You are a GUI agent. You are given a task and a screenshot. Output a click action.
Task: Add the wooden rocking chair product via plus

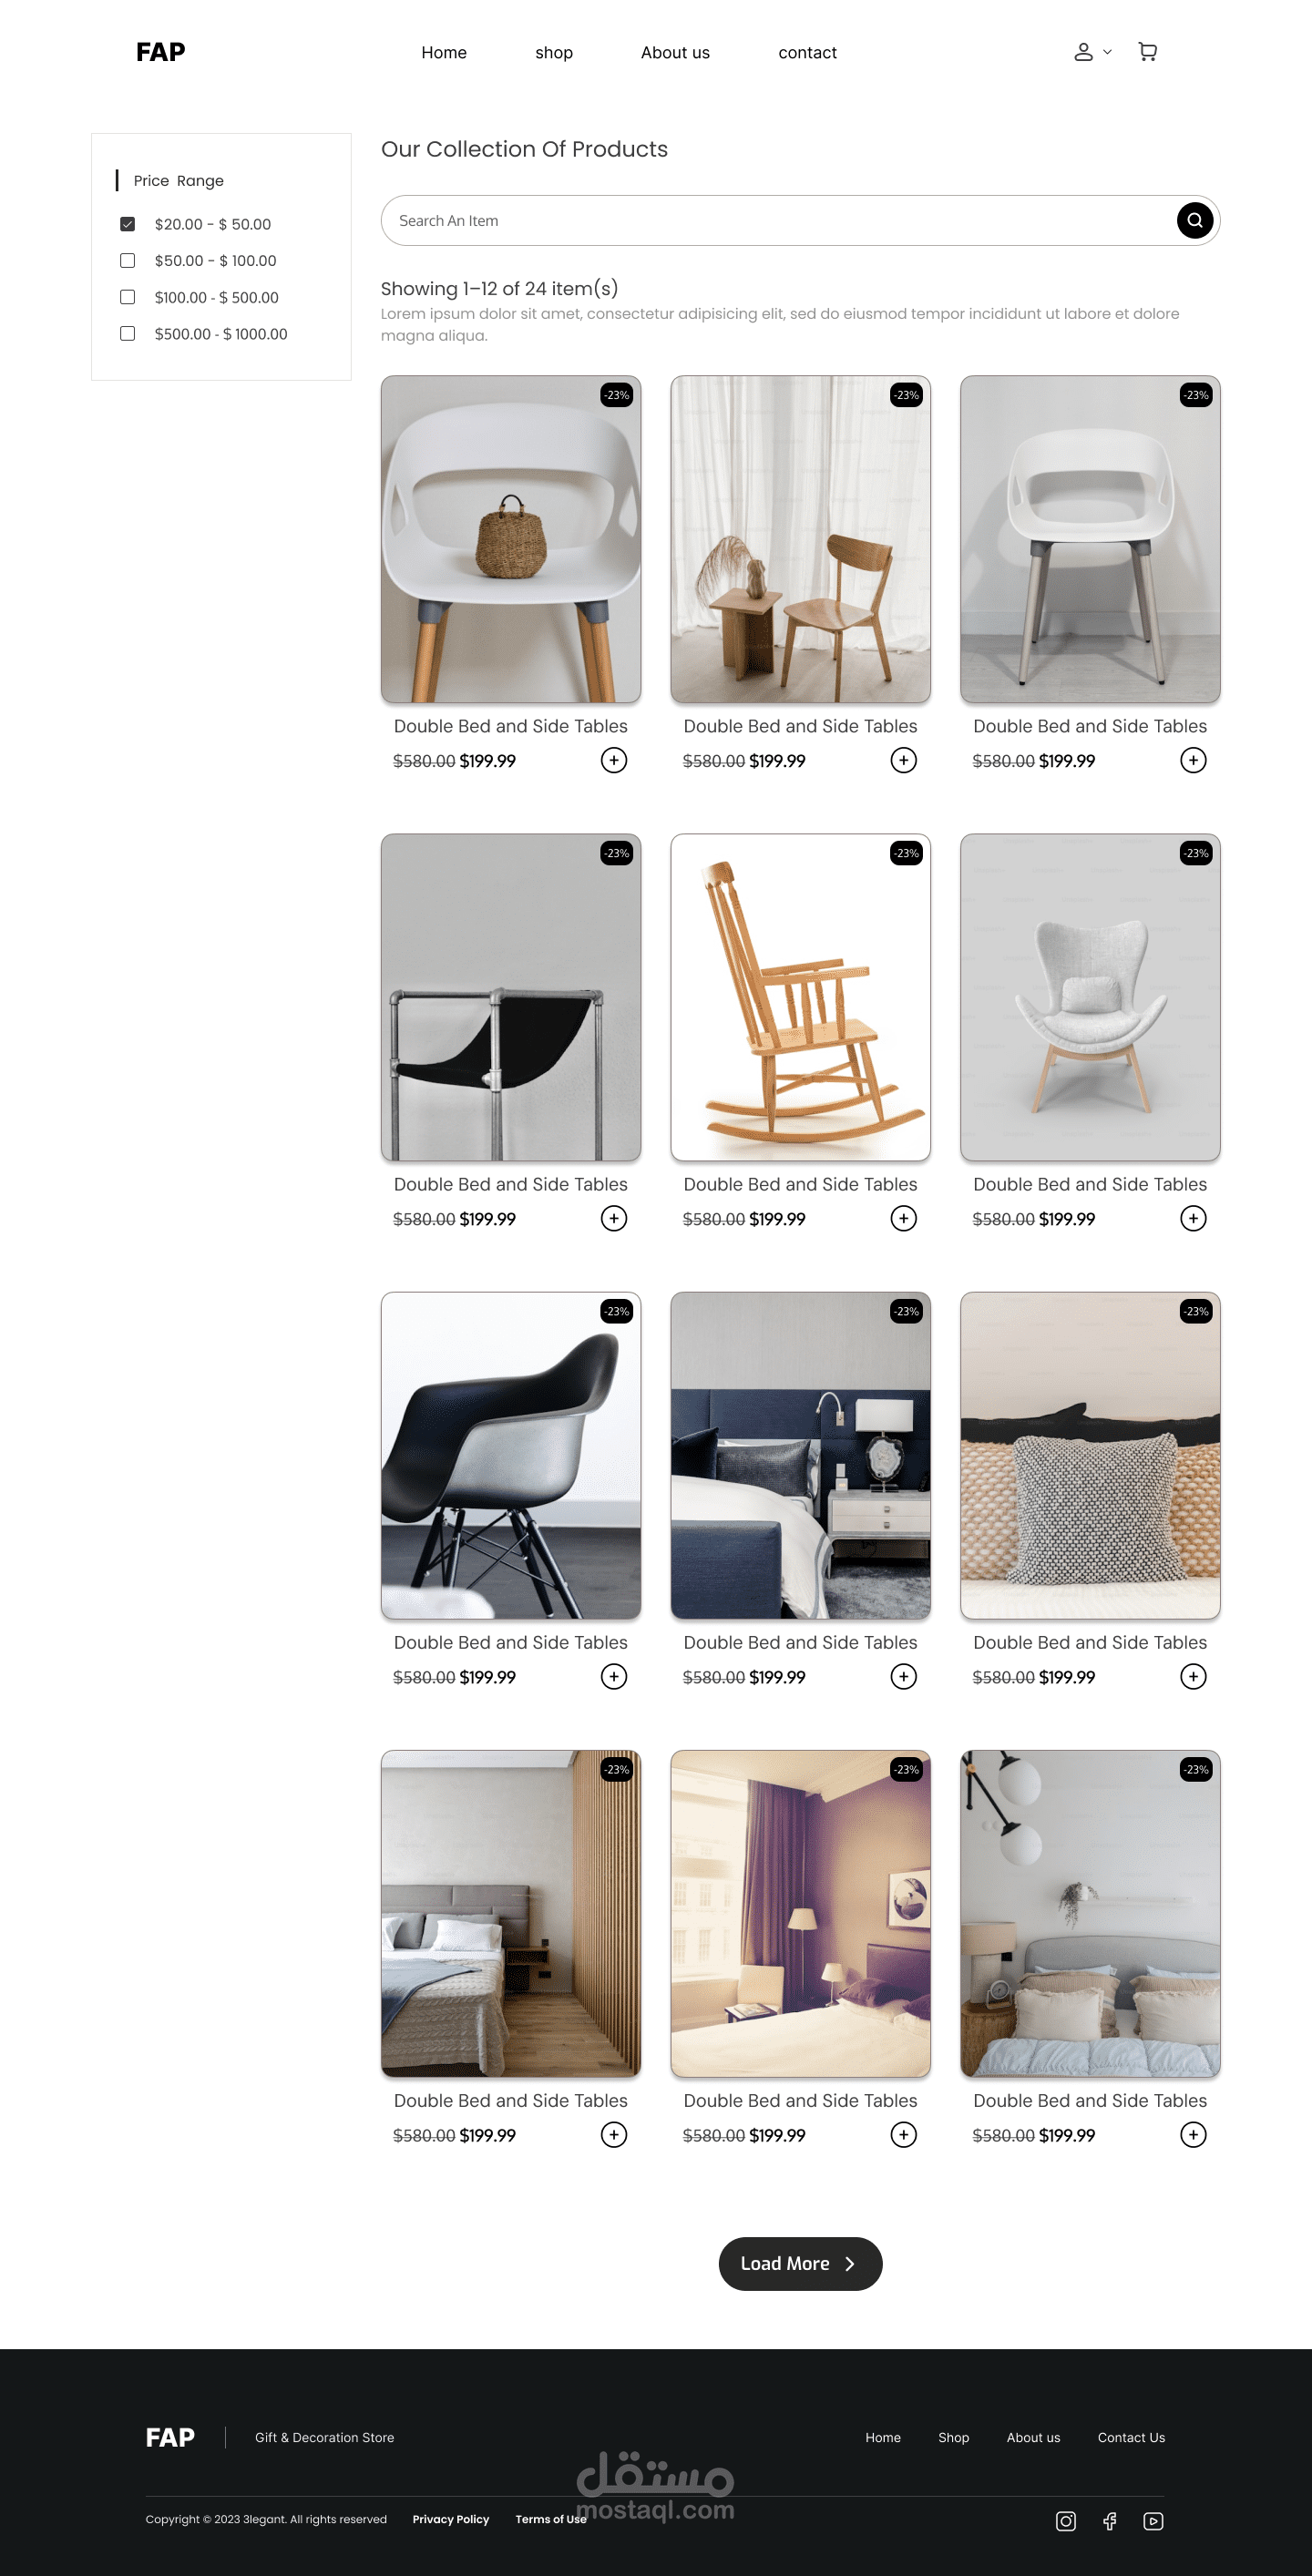point(903,1218)
